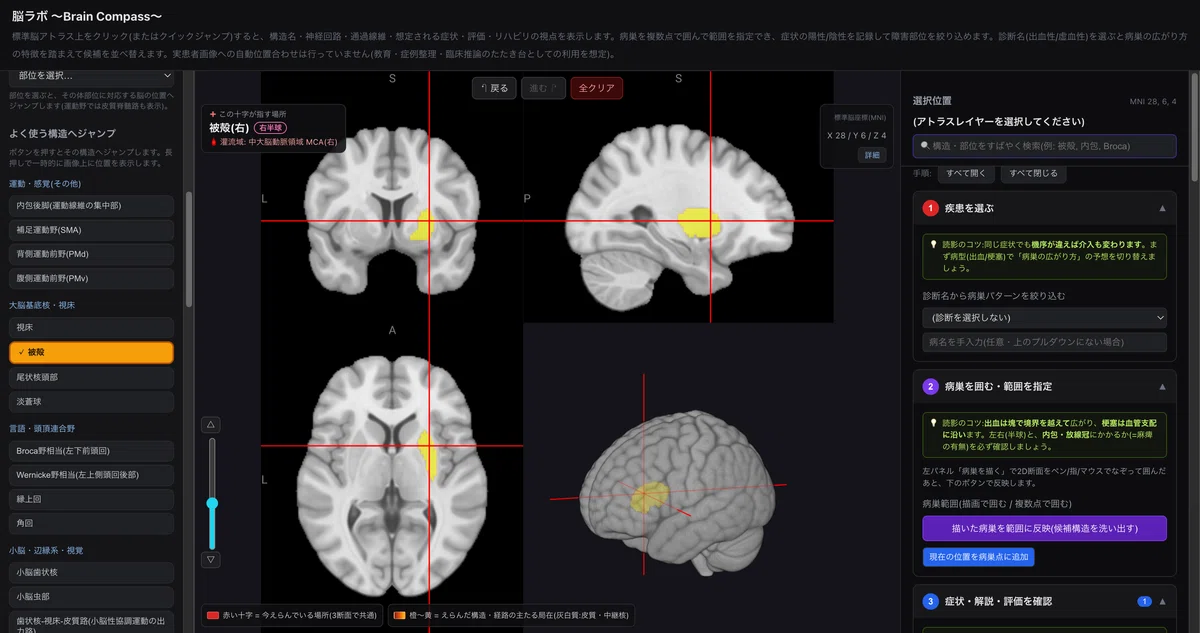
Task: Open the 部位を選択 dropdown
Action: coord(92,75)
